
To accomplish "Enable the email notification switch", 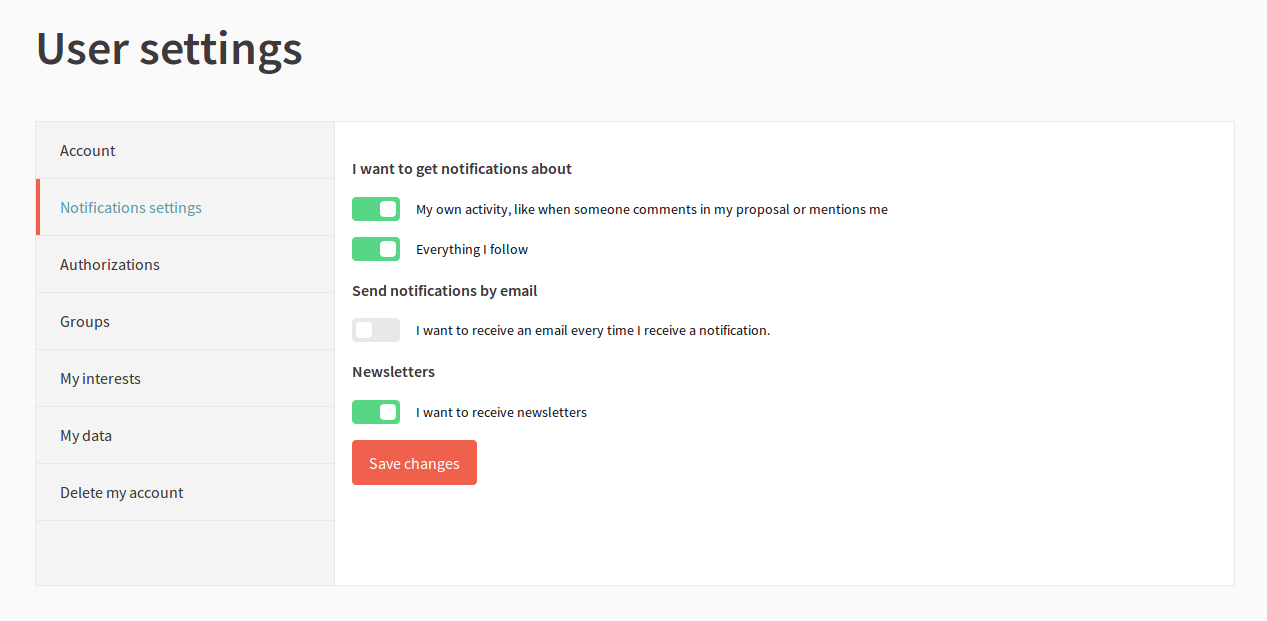I will coord(376,330).
